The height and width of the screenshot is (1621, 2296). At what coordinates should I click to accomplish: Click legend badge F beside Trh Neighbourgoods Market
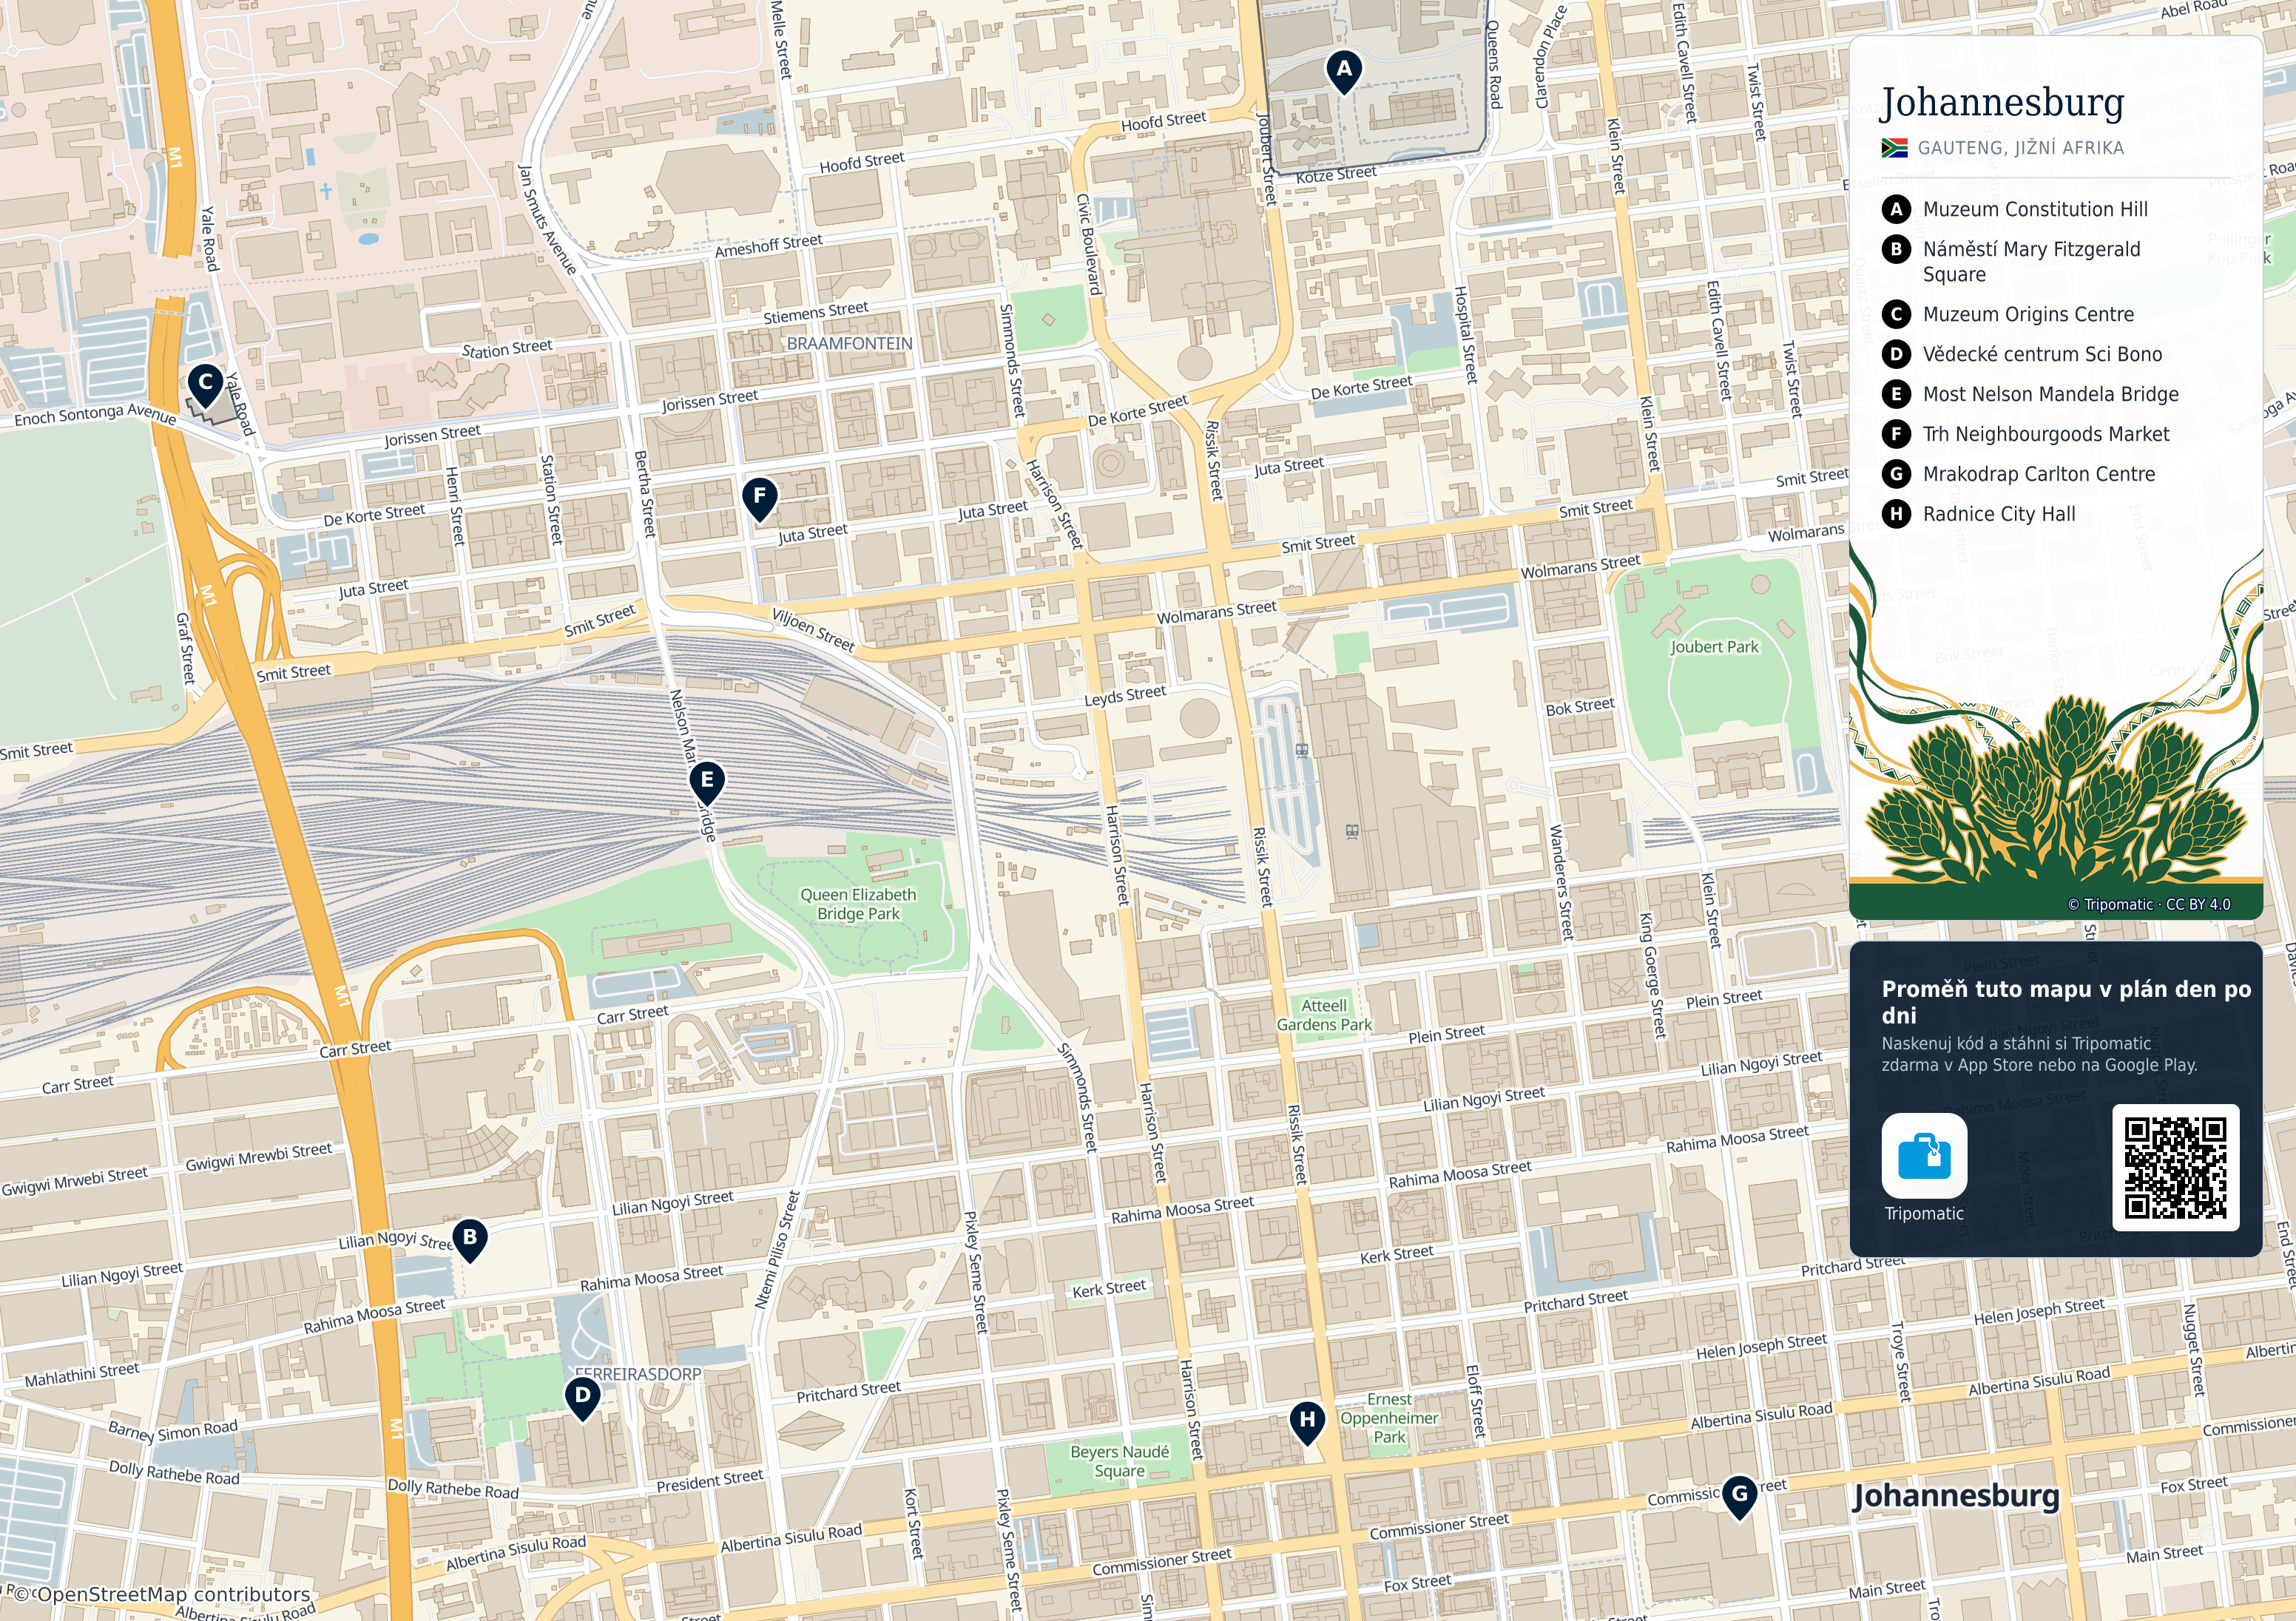tap(1896, 434)
